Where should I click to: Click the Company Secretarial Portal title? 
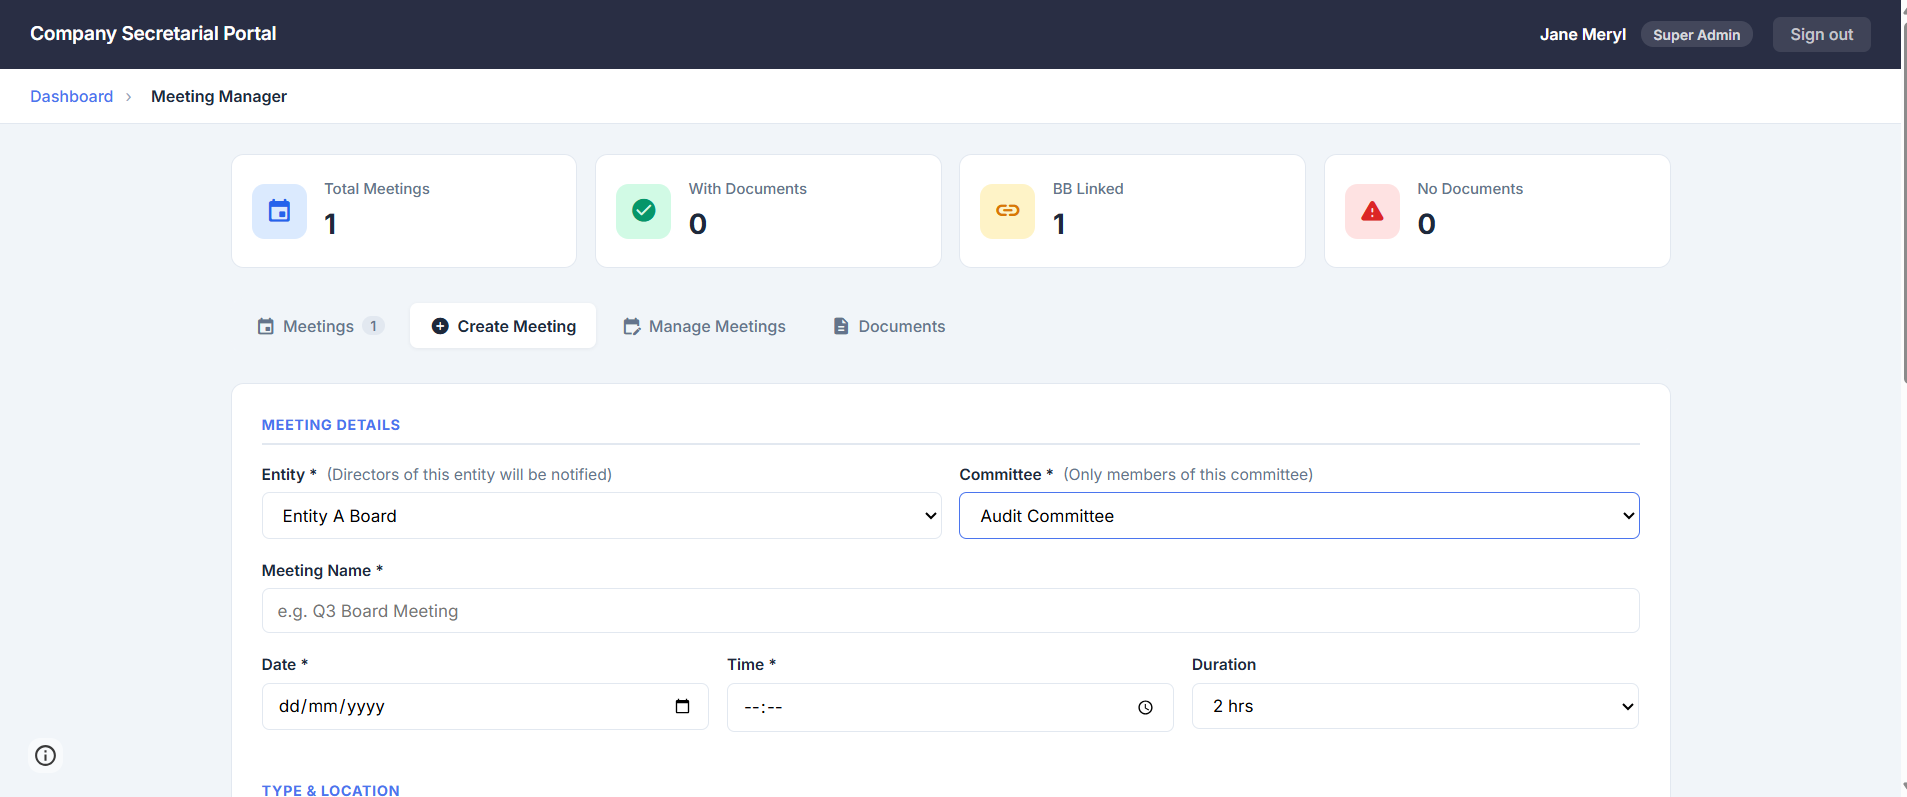(x=153, y=33)
